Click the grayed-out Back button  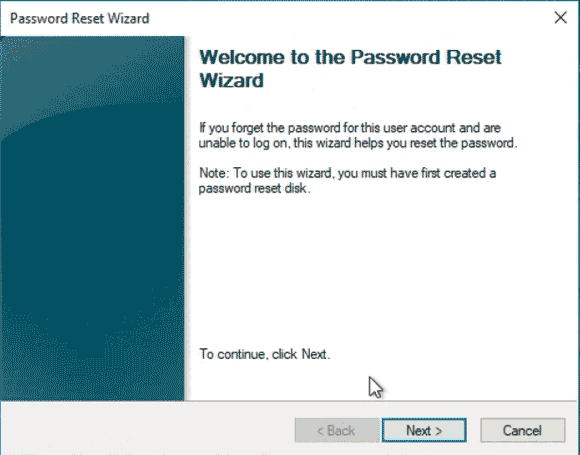(337, 430)
